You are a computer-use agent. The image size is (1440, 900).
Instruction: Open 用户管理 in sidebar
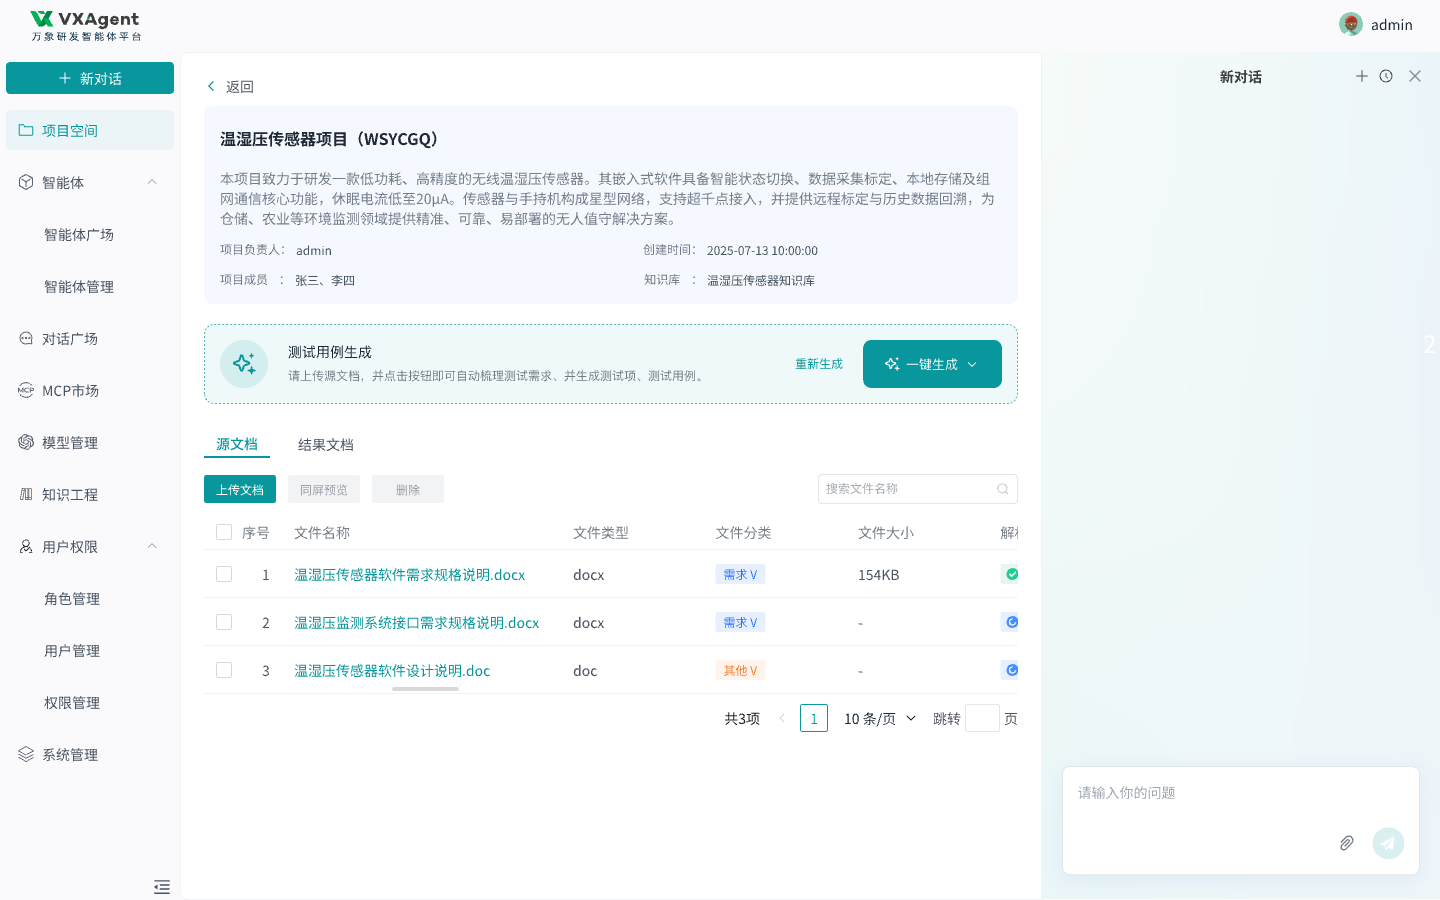(x=72, y=650)
